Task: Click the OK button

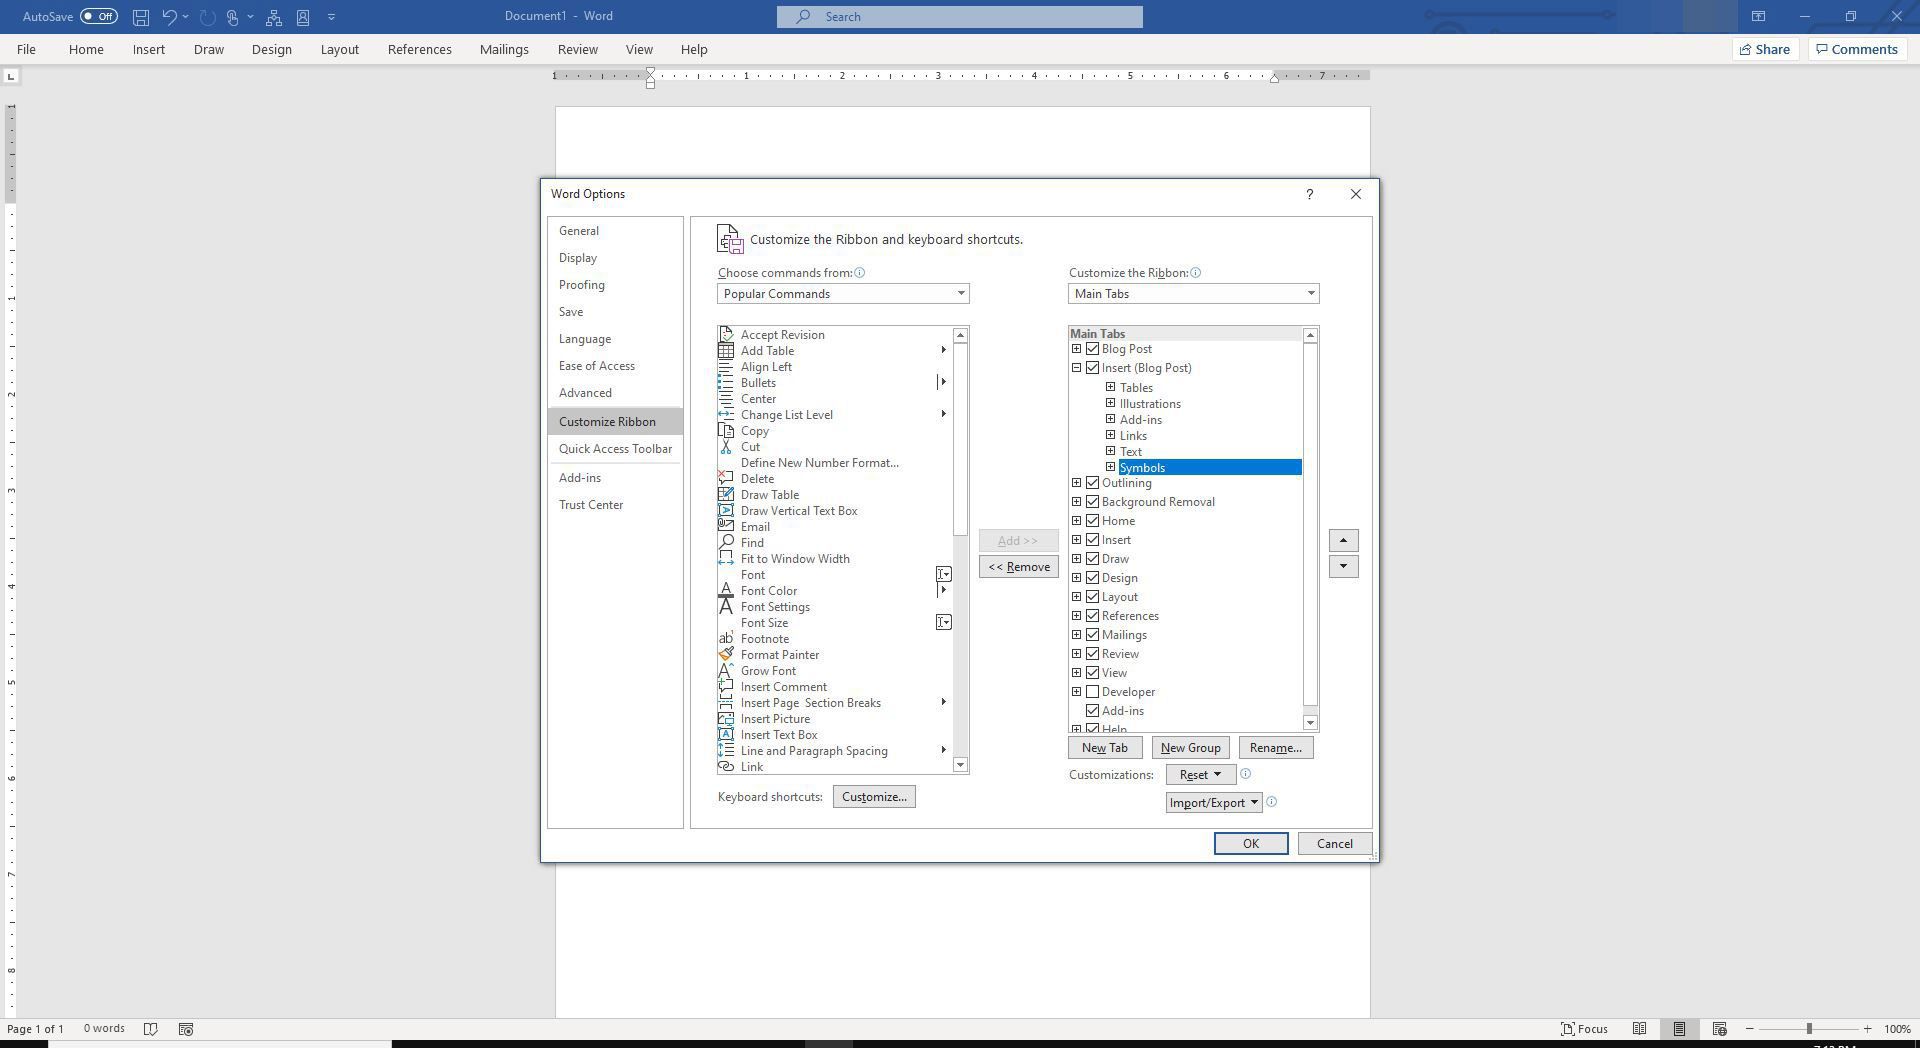Action: coord(1250,844)
